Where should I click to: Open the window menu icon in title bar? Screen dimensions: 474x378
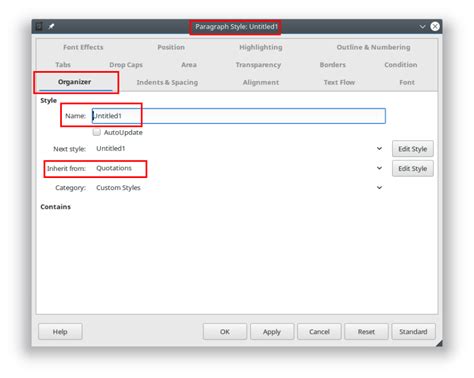(x=39, y=26)
